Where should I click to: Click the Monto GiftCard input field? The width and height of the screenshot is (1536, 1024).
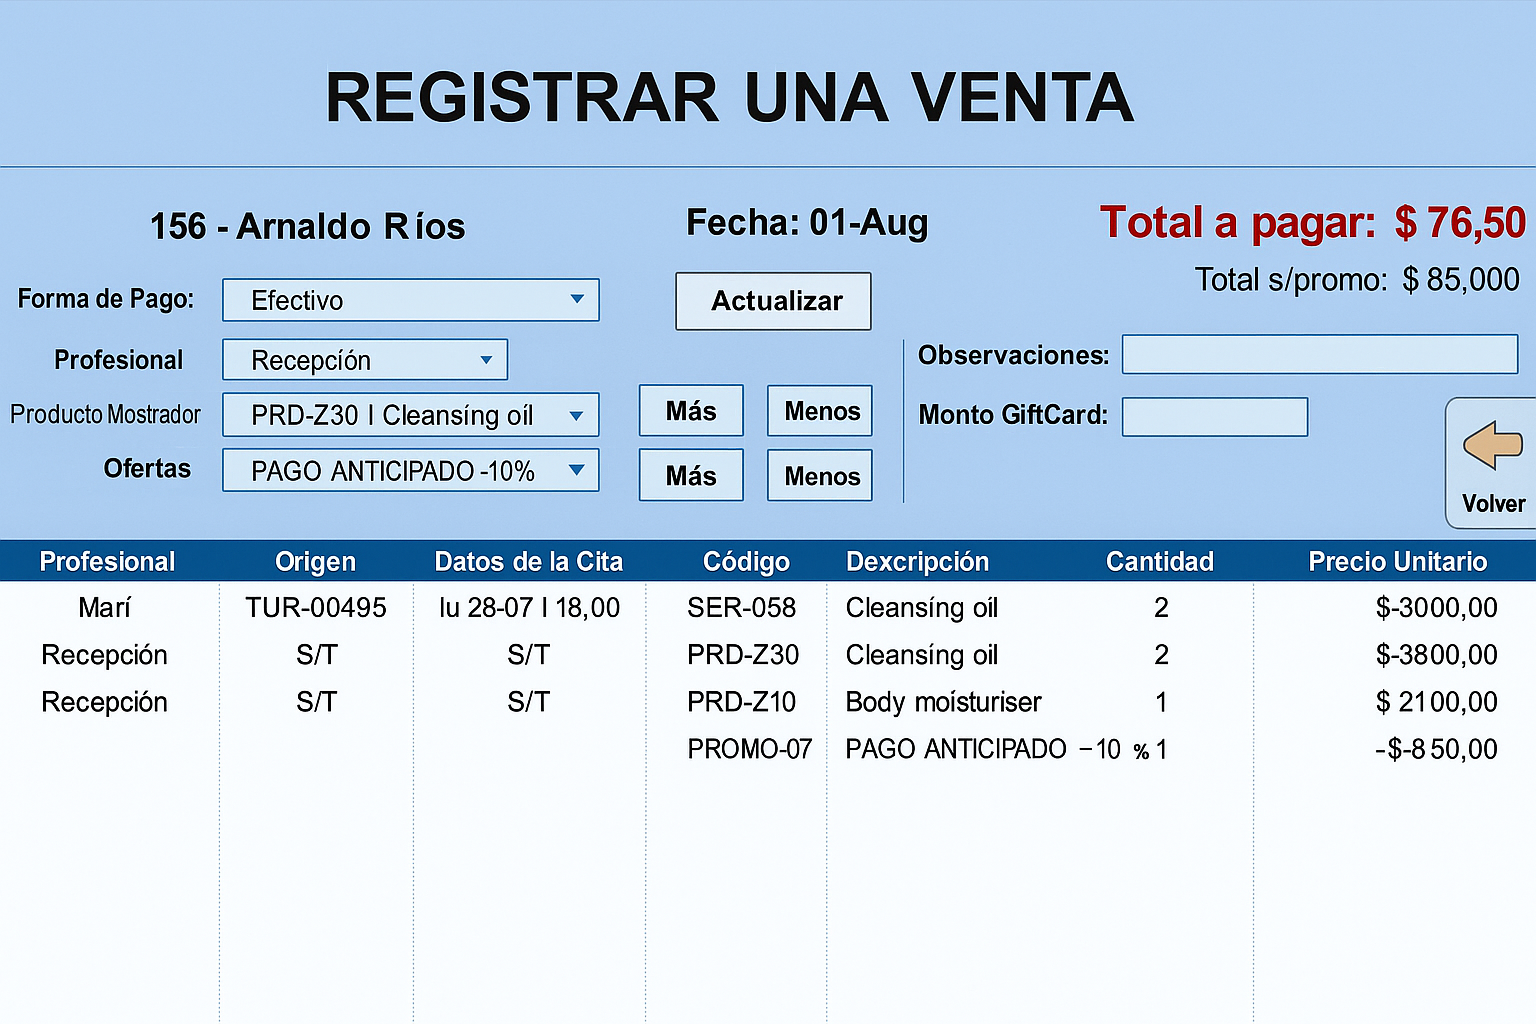(1215, 417)
